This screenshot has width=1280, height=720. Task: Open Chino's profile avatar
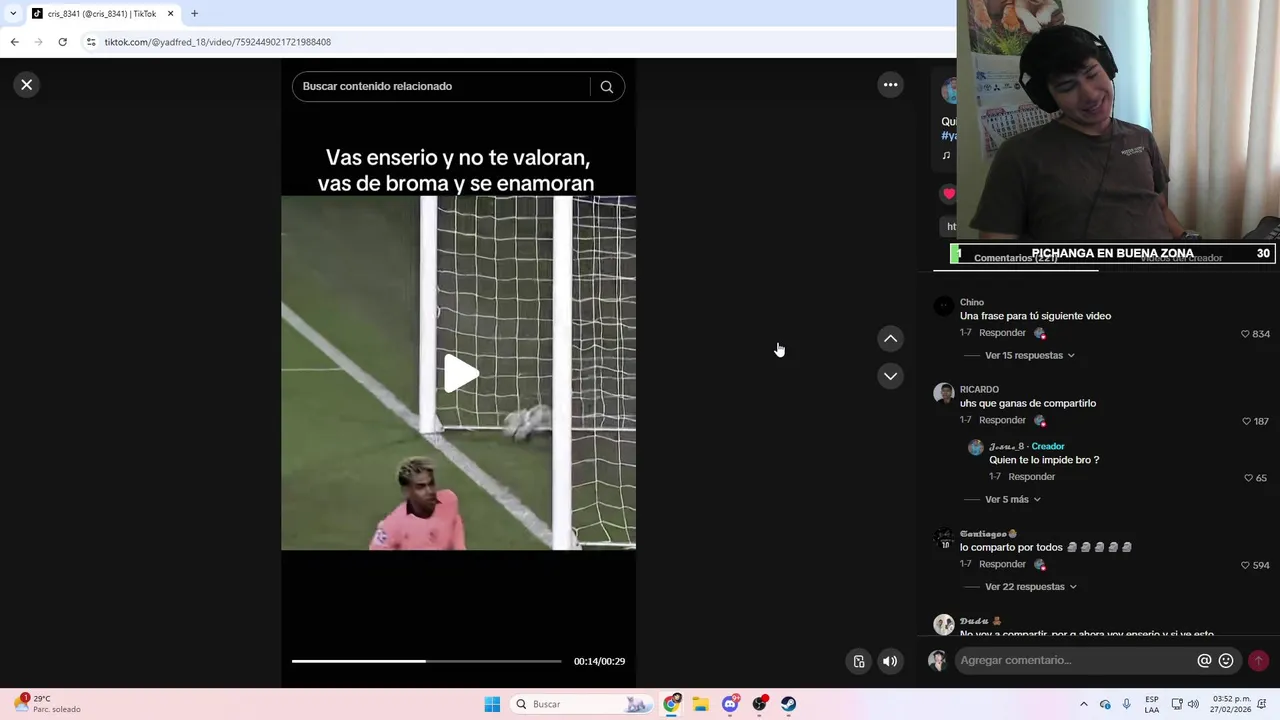944,306
